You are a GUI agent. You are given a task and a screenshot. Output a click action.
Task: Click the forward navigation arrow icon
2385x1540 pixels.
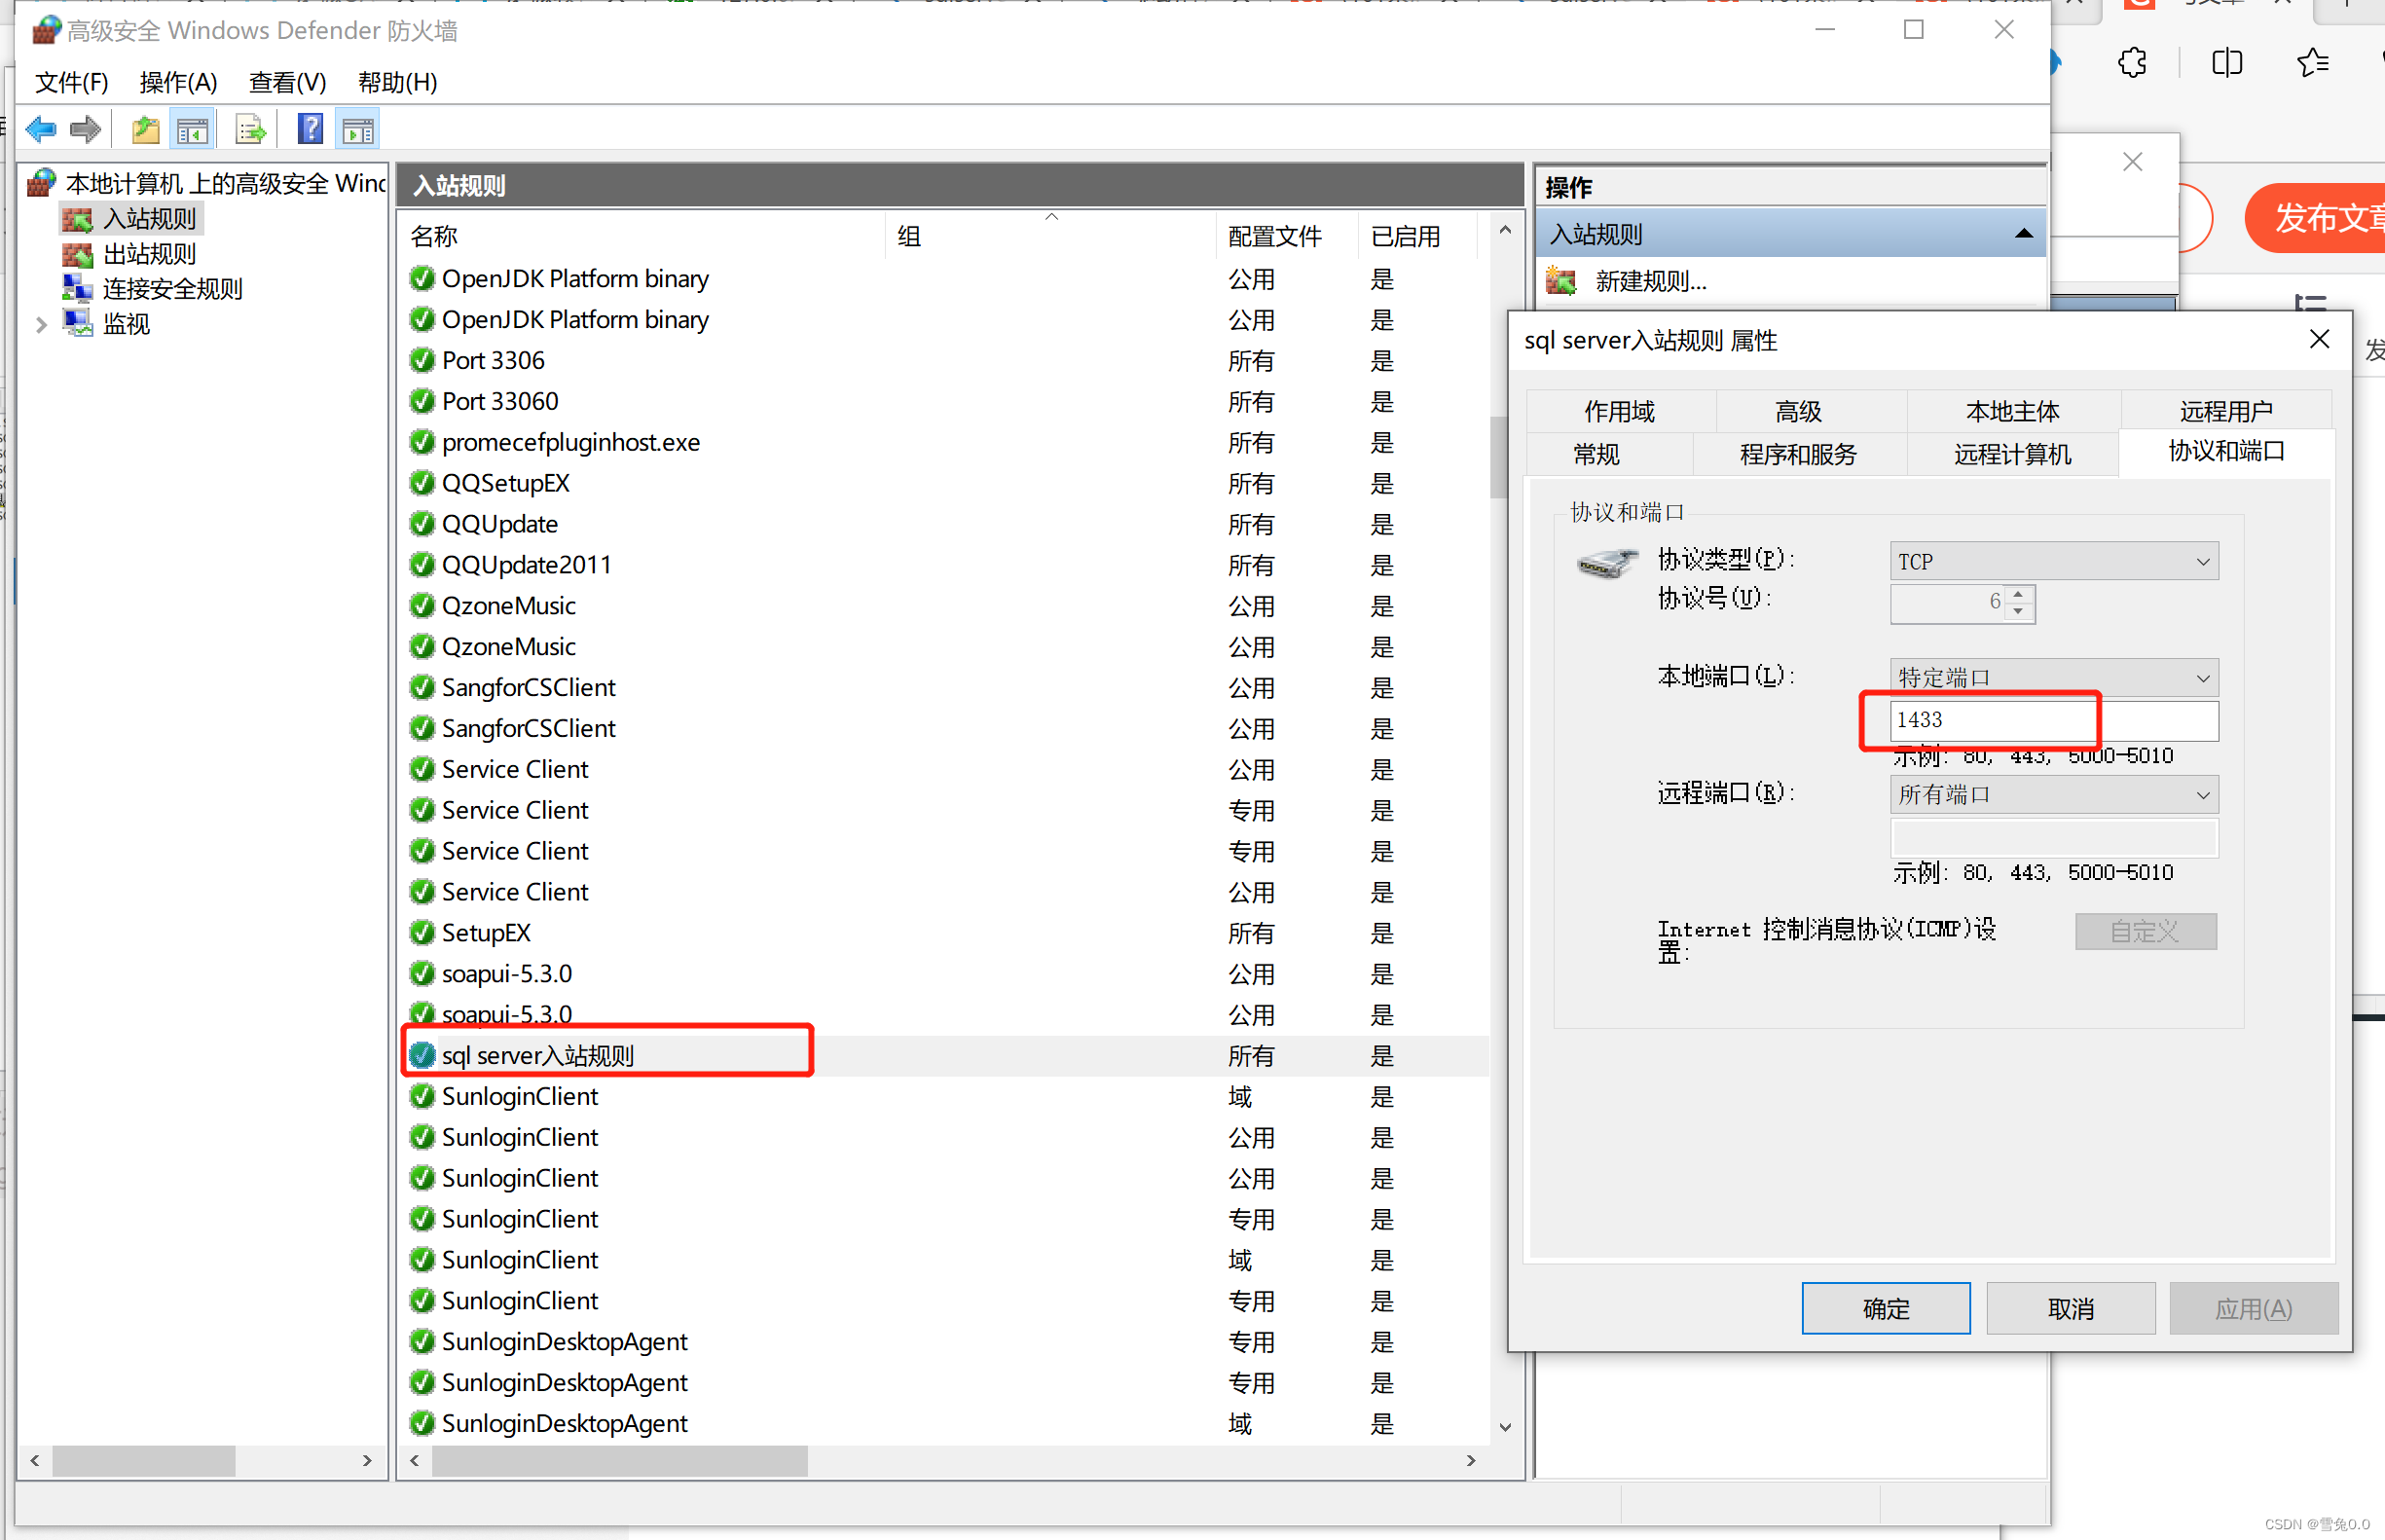(87, 128)
